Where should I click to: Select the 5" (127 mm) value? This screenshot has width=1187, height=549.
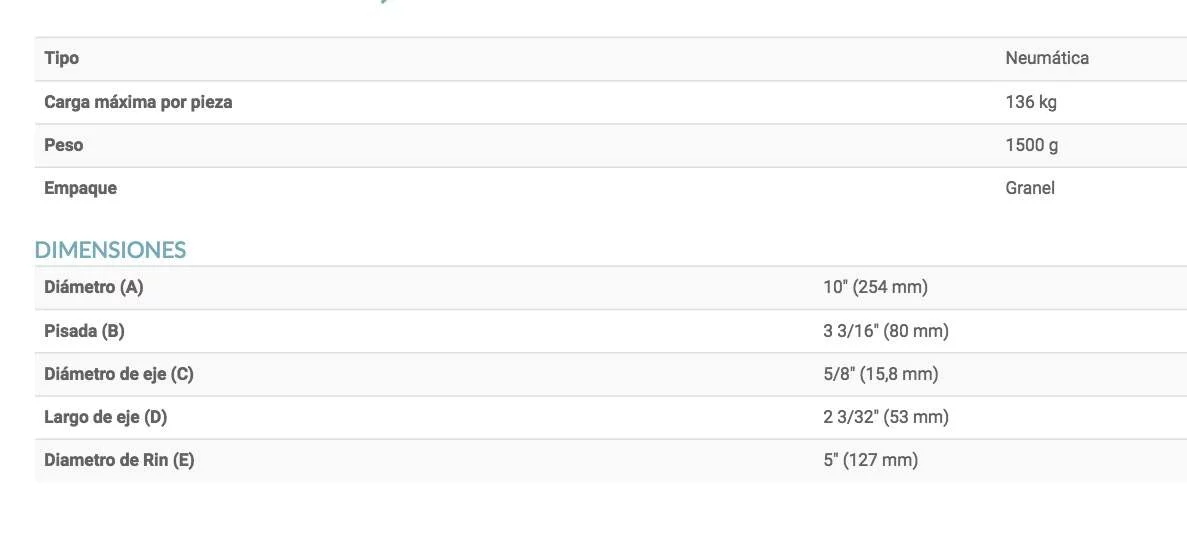tap(870, 460)
